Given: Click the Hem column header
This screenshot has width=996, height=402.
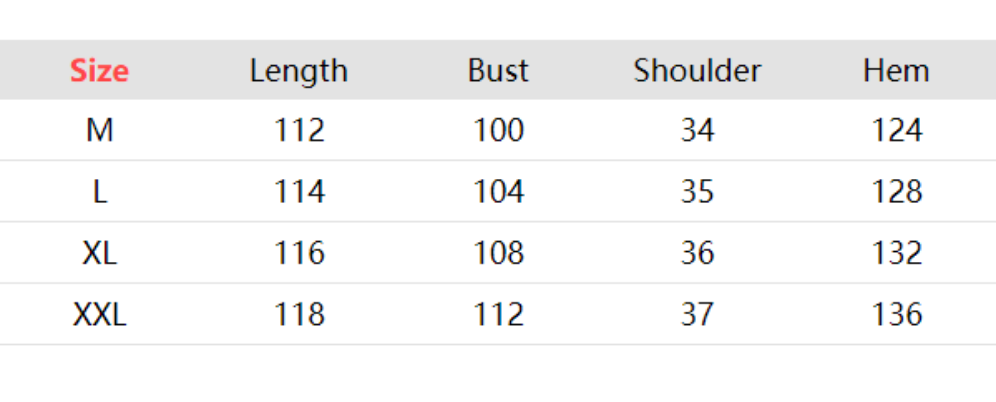Looking at the screenshot, I should coord(896,71).
